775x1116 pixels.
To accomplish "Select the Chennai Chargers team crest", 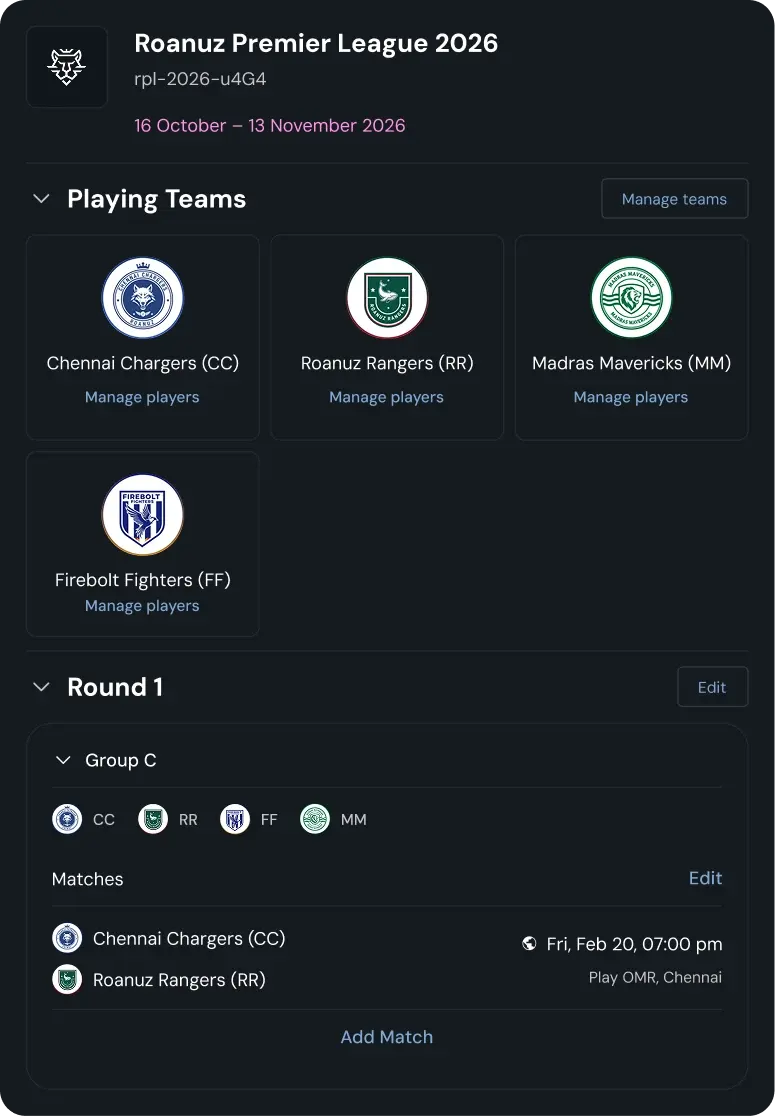I will [x=142, y=297].
